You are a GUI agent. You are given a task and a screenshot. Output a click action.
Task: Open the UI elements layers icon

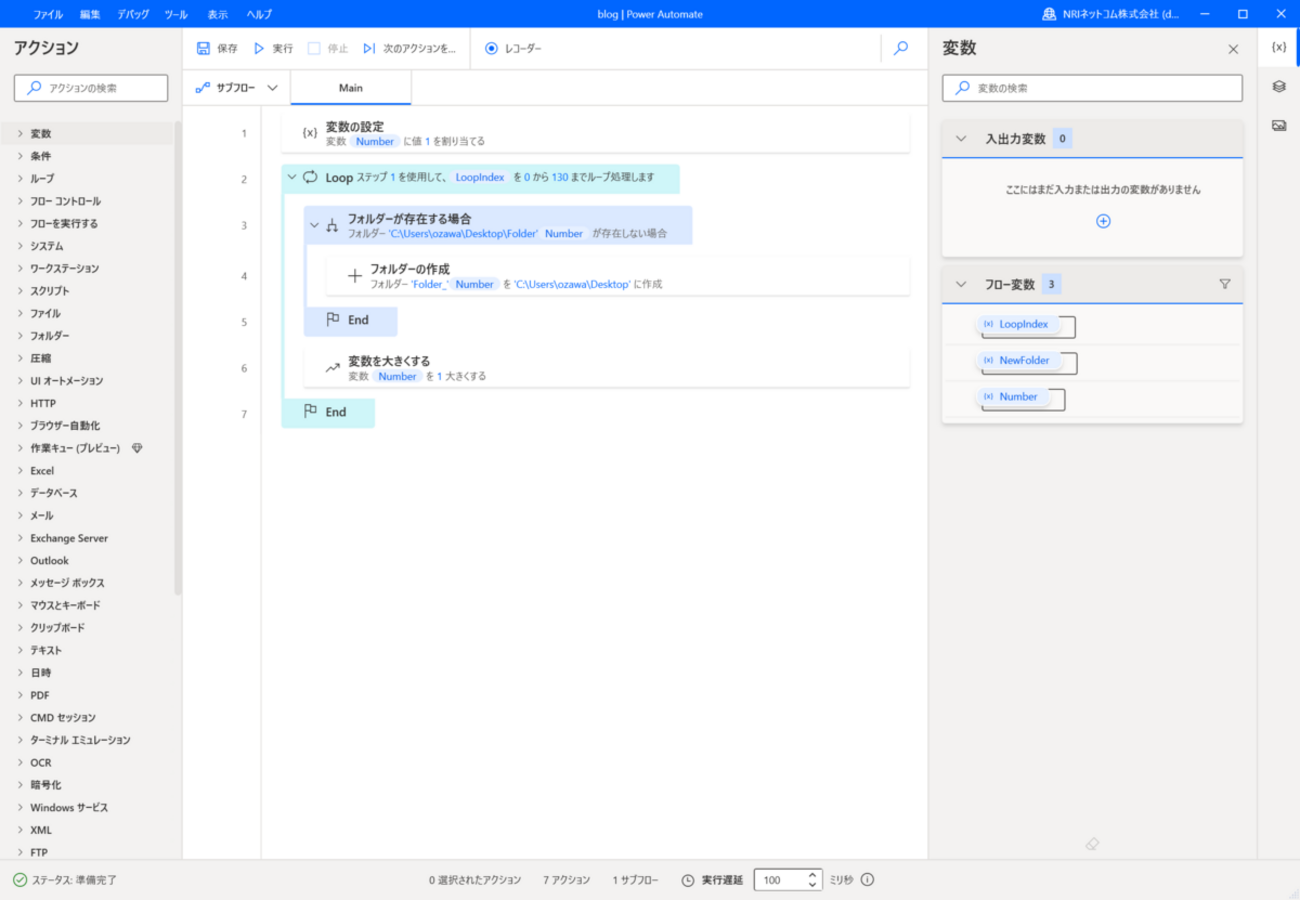click(x=1278, y=87)
